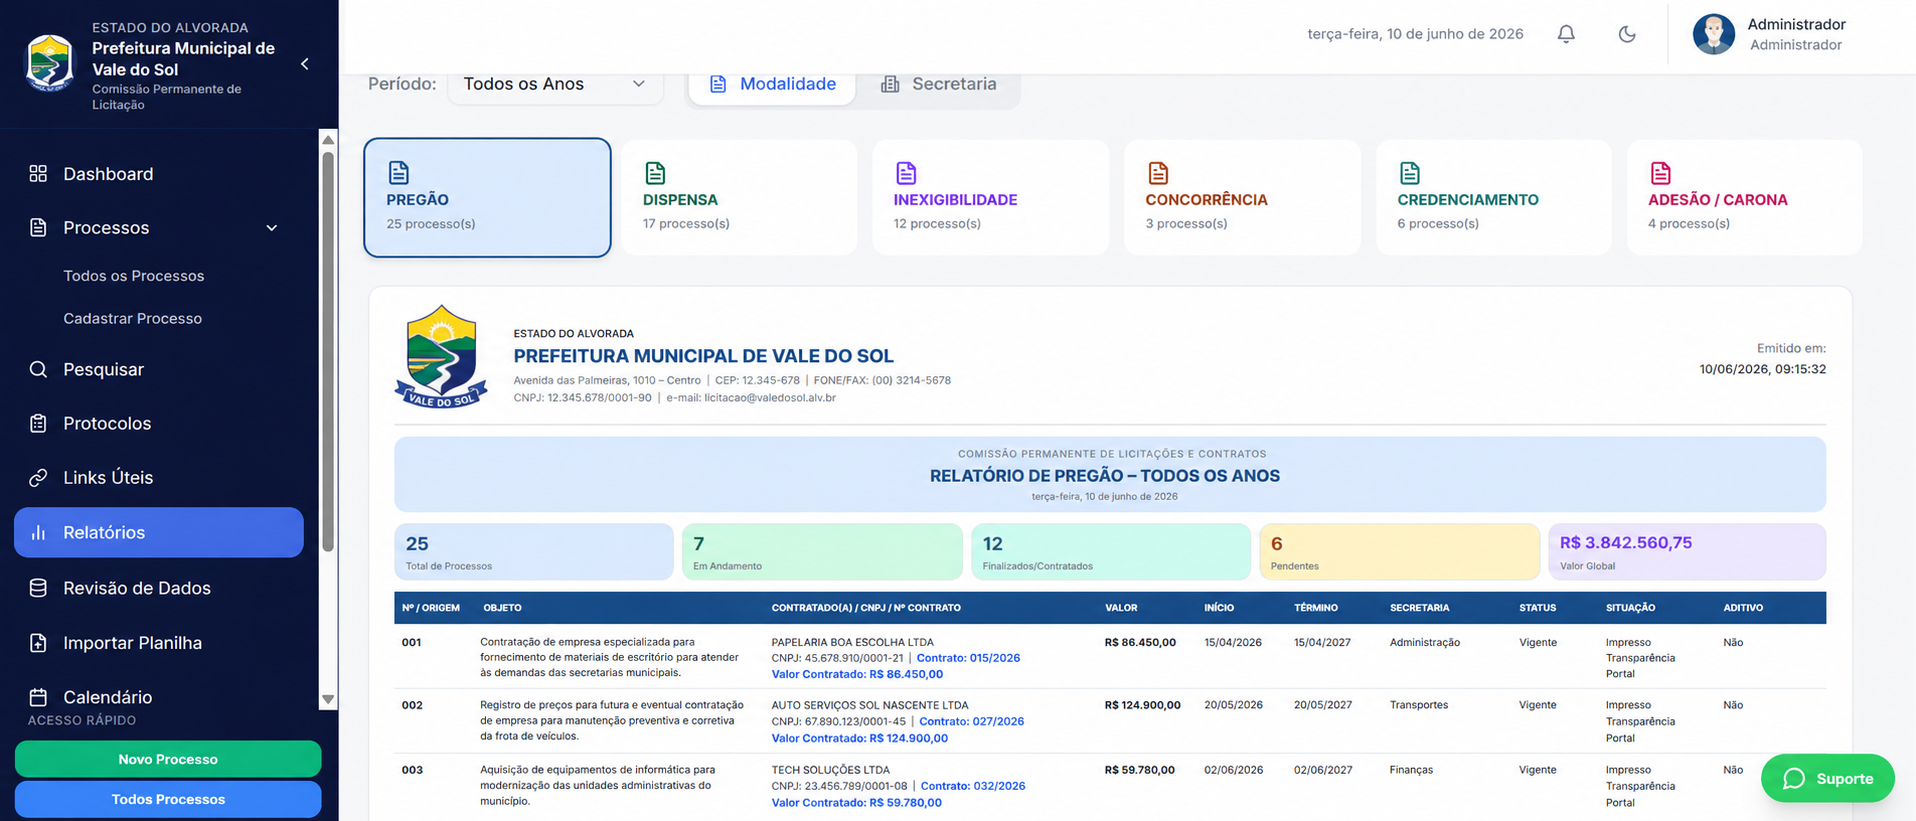The image size is (1916, 821).
Task: Click the 7 Em Andamento stat card
Action: point(822,552)
